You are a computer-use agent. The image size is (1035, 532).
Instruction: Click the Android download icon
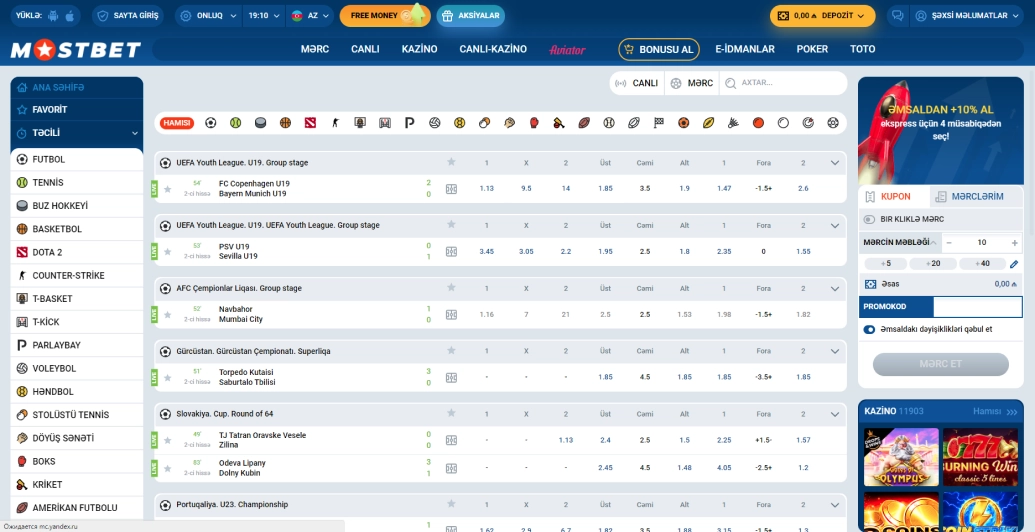tap(54, 15)
